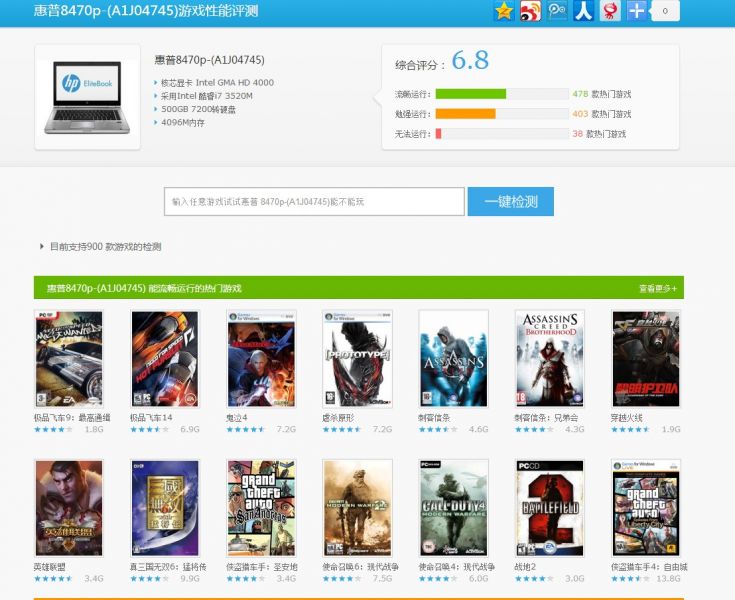Click 38 cannot-run games count
The width and height of the screenshot is (735, 600).
click(578, 134)
